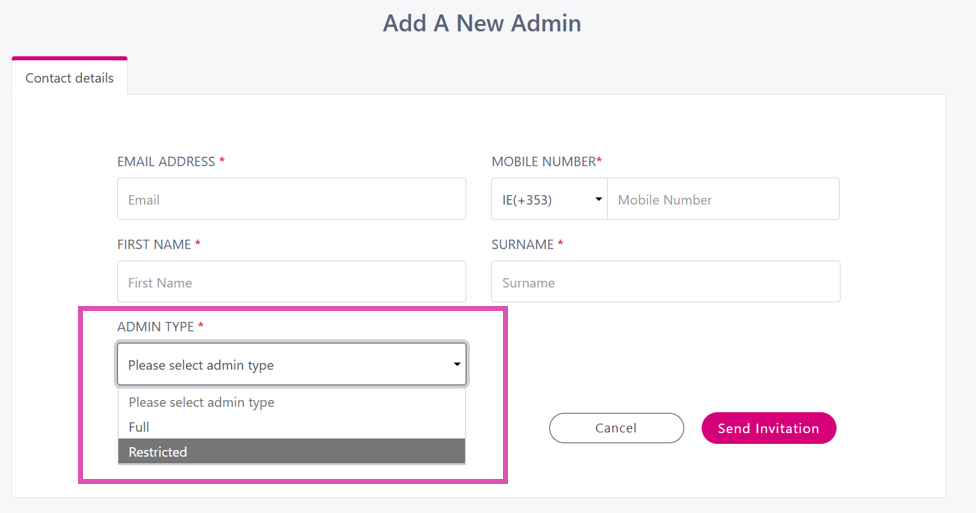Collapse Admin Type list via its arrow
This screenshot has width=976, height=513.
pyautogui.click(x=457, y=365)
